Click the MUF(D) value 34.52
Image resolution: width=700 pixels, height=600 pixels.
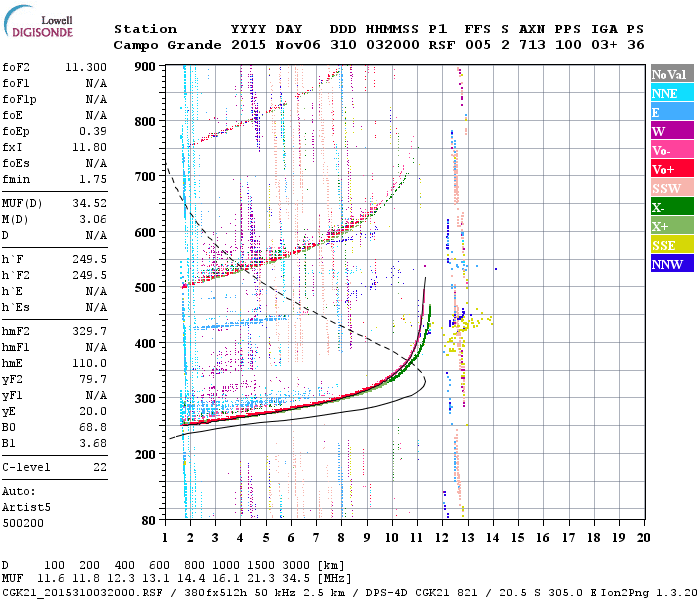click(x=90, y=203)
